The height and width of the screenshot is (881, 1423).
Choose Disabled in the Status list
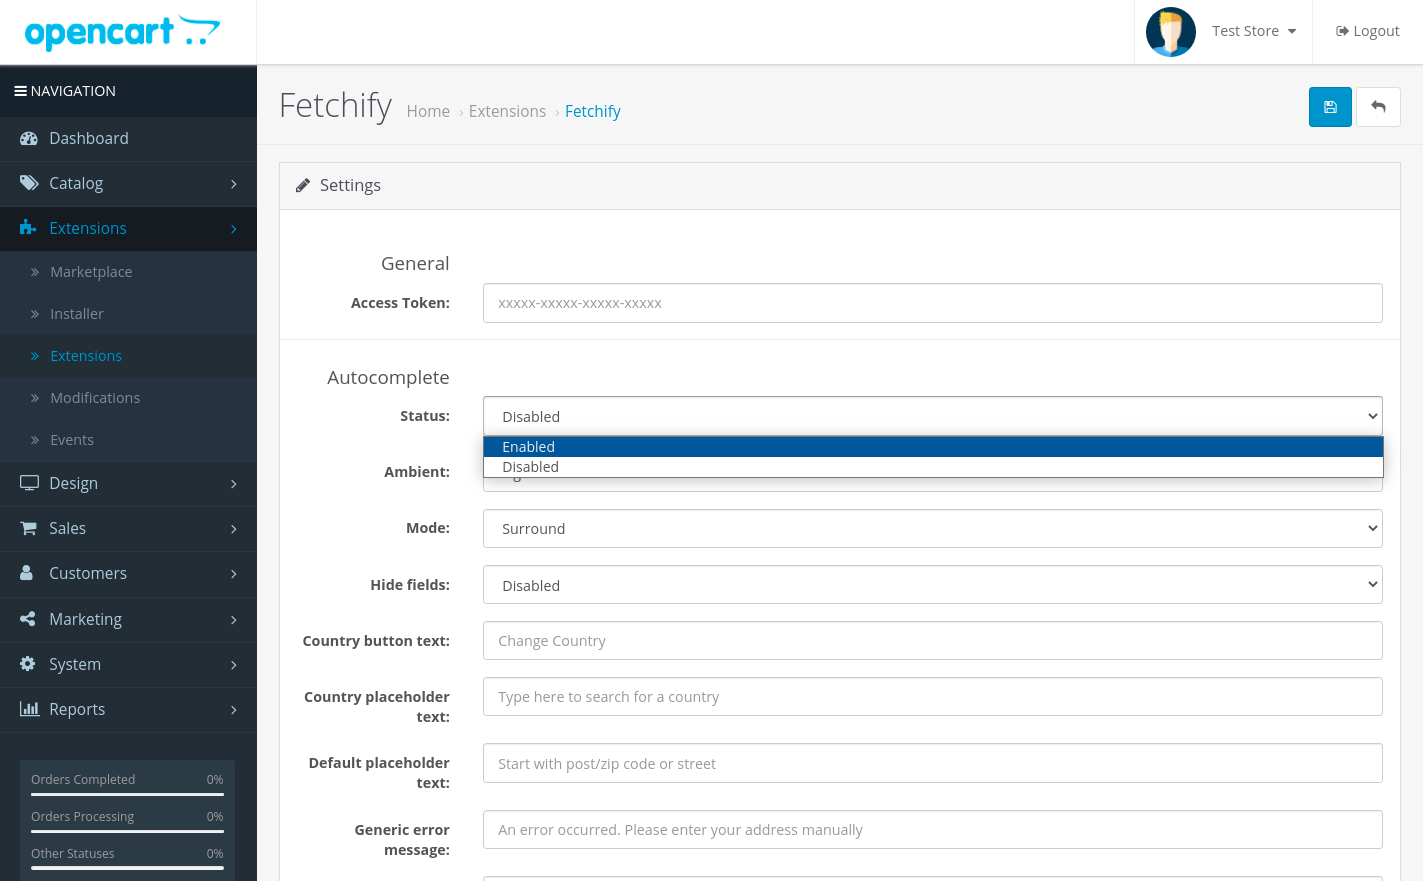click(932, 467)
